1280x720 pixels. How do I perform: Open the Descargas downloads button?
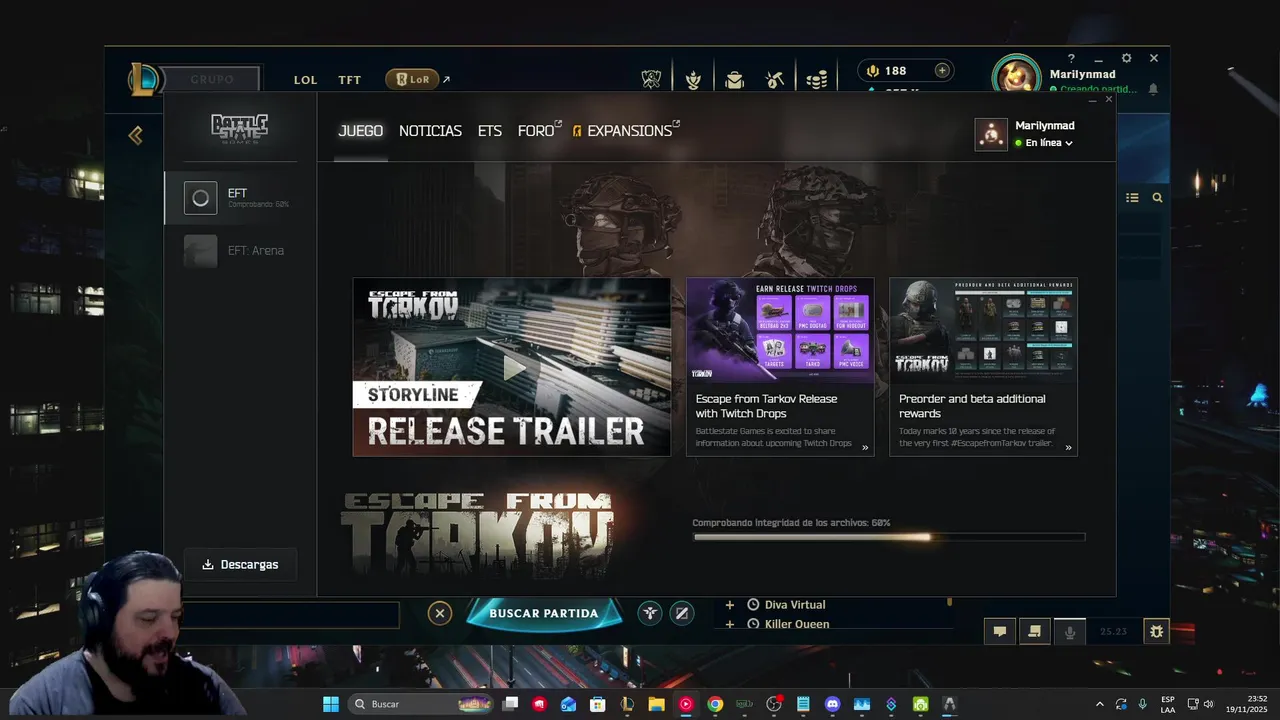(240, 564)
